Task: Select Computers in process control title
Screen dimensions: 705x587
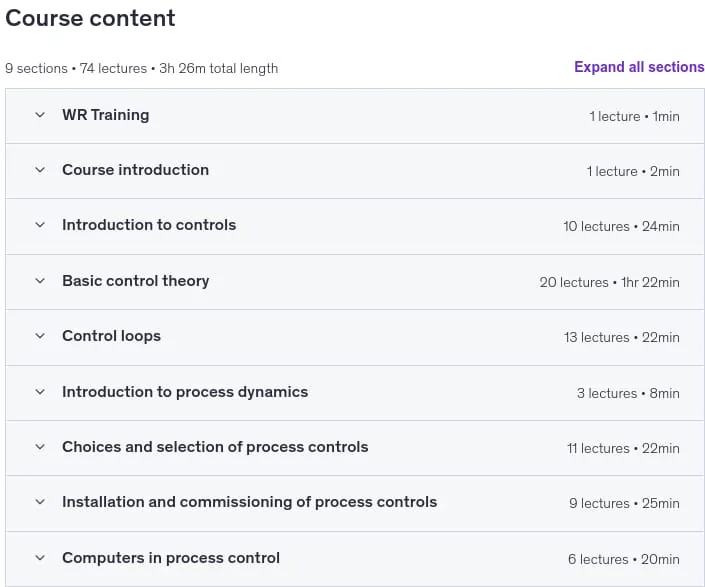Action: pyautogui.click(x=171, y=558)
